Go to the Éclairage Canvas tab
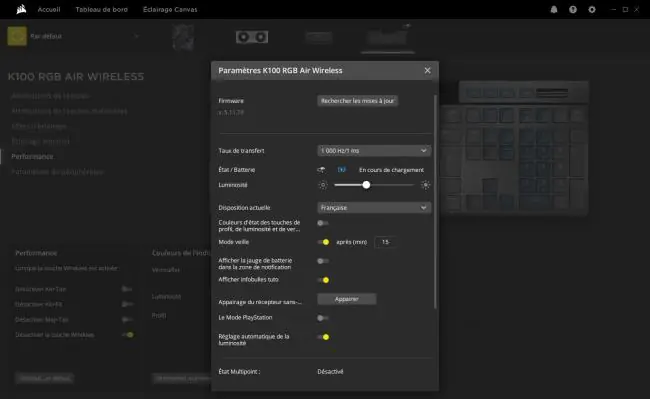Screen dimensions: 650x399 pyautogui.click(x=170, y=10)
